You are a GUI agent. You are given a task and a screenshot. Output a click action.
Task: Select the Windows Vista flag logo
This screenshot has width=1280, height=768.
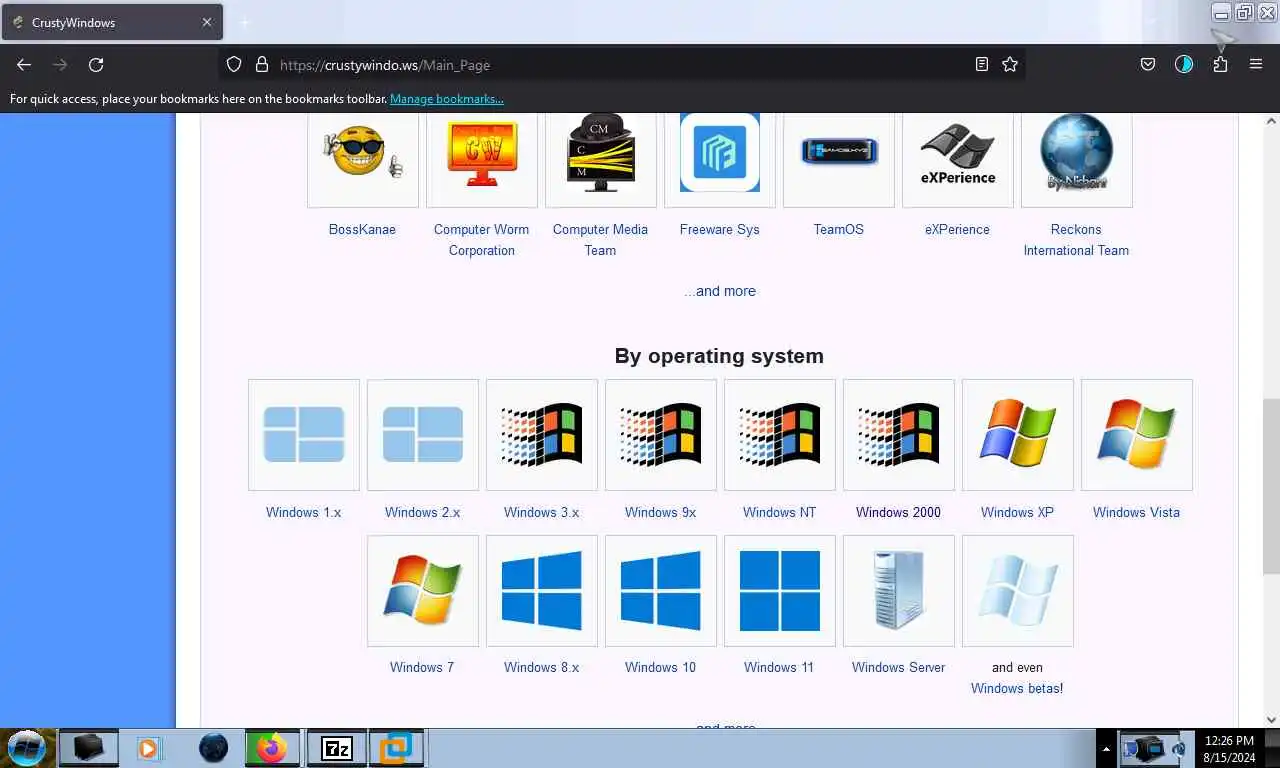point(1136,433)
